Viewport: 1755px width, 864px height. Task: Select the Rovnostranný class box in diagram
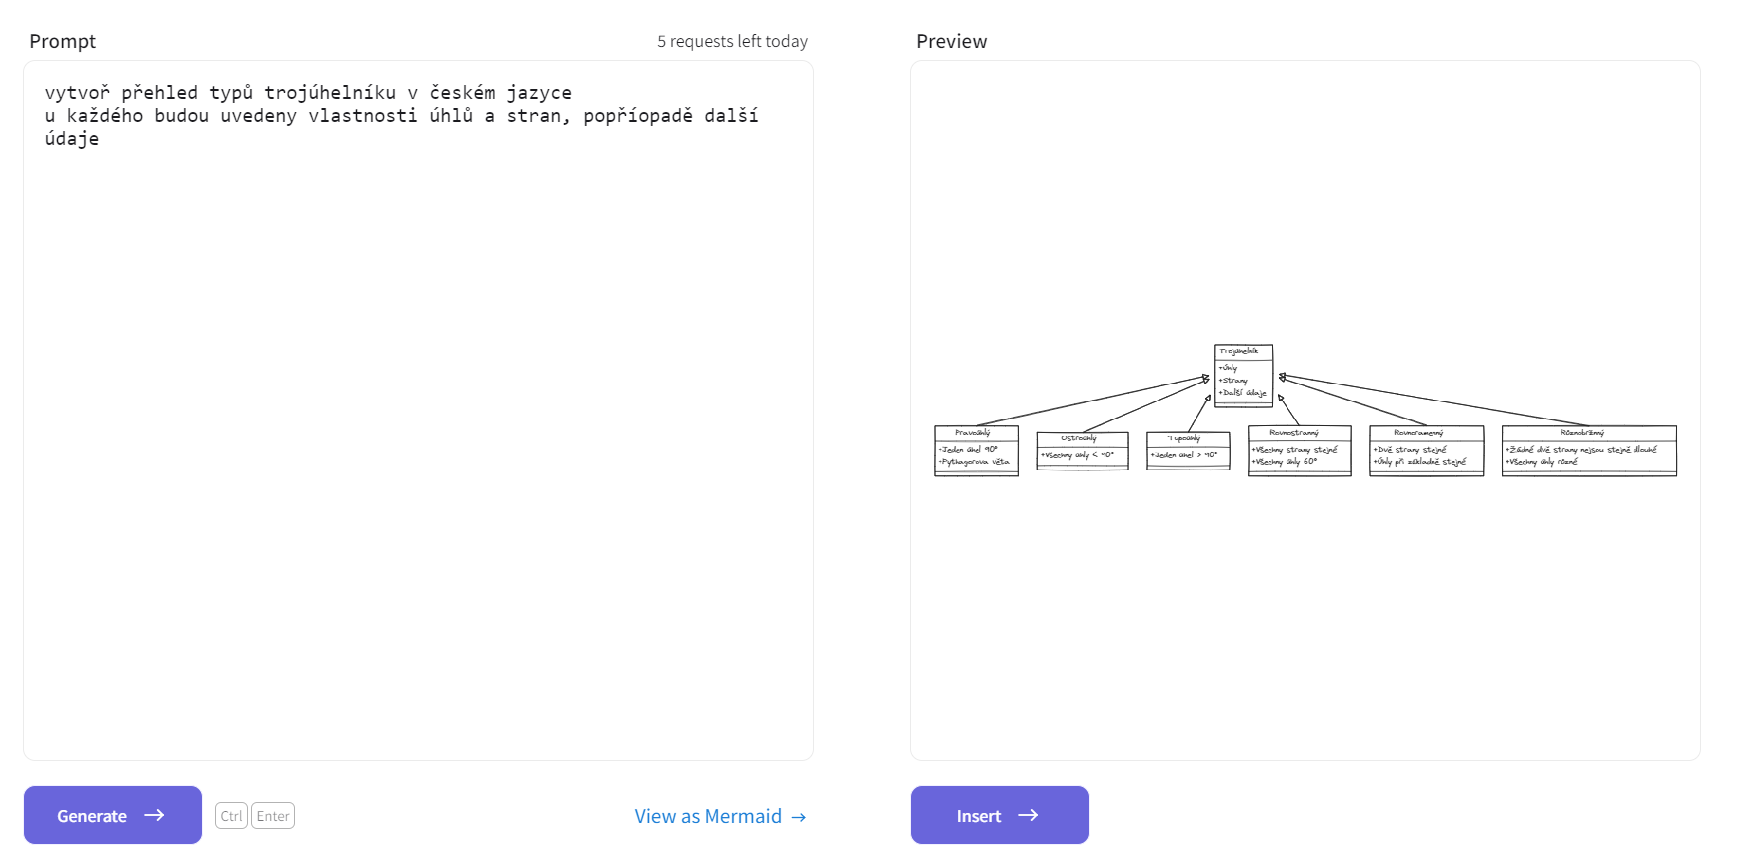click(1300, 451)
